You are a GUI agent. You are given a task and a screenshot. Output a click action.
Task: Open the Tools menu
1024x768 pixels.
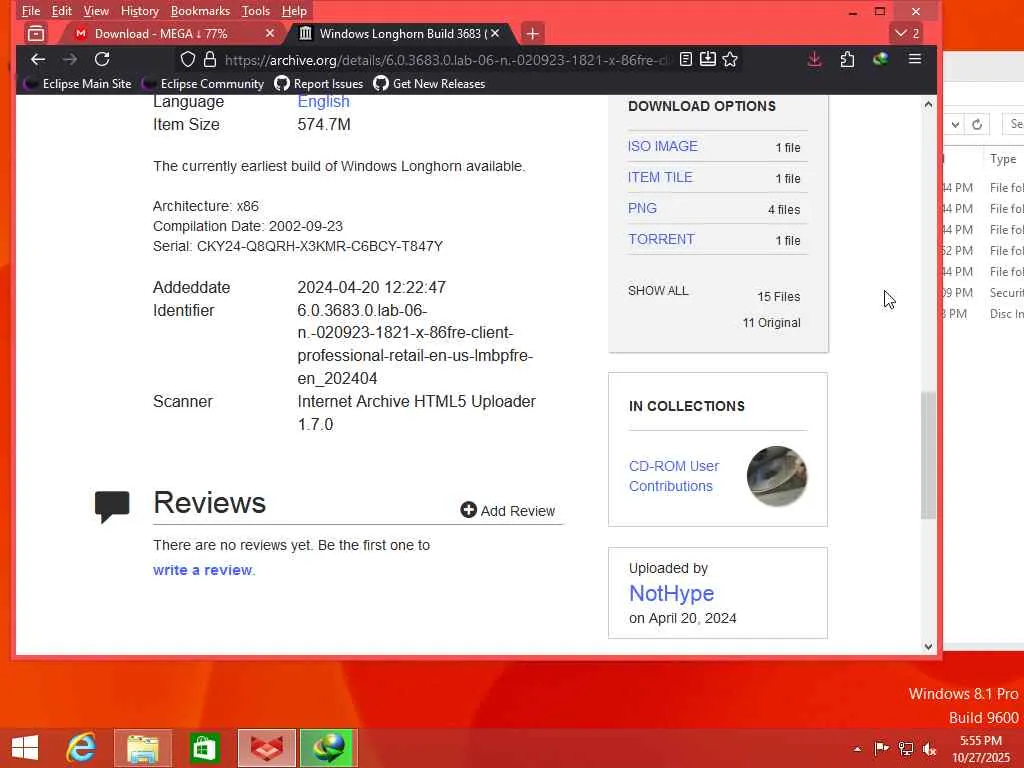pos(255,11)
